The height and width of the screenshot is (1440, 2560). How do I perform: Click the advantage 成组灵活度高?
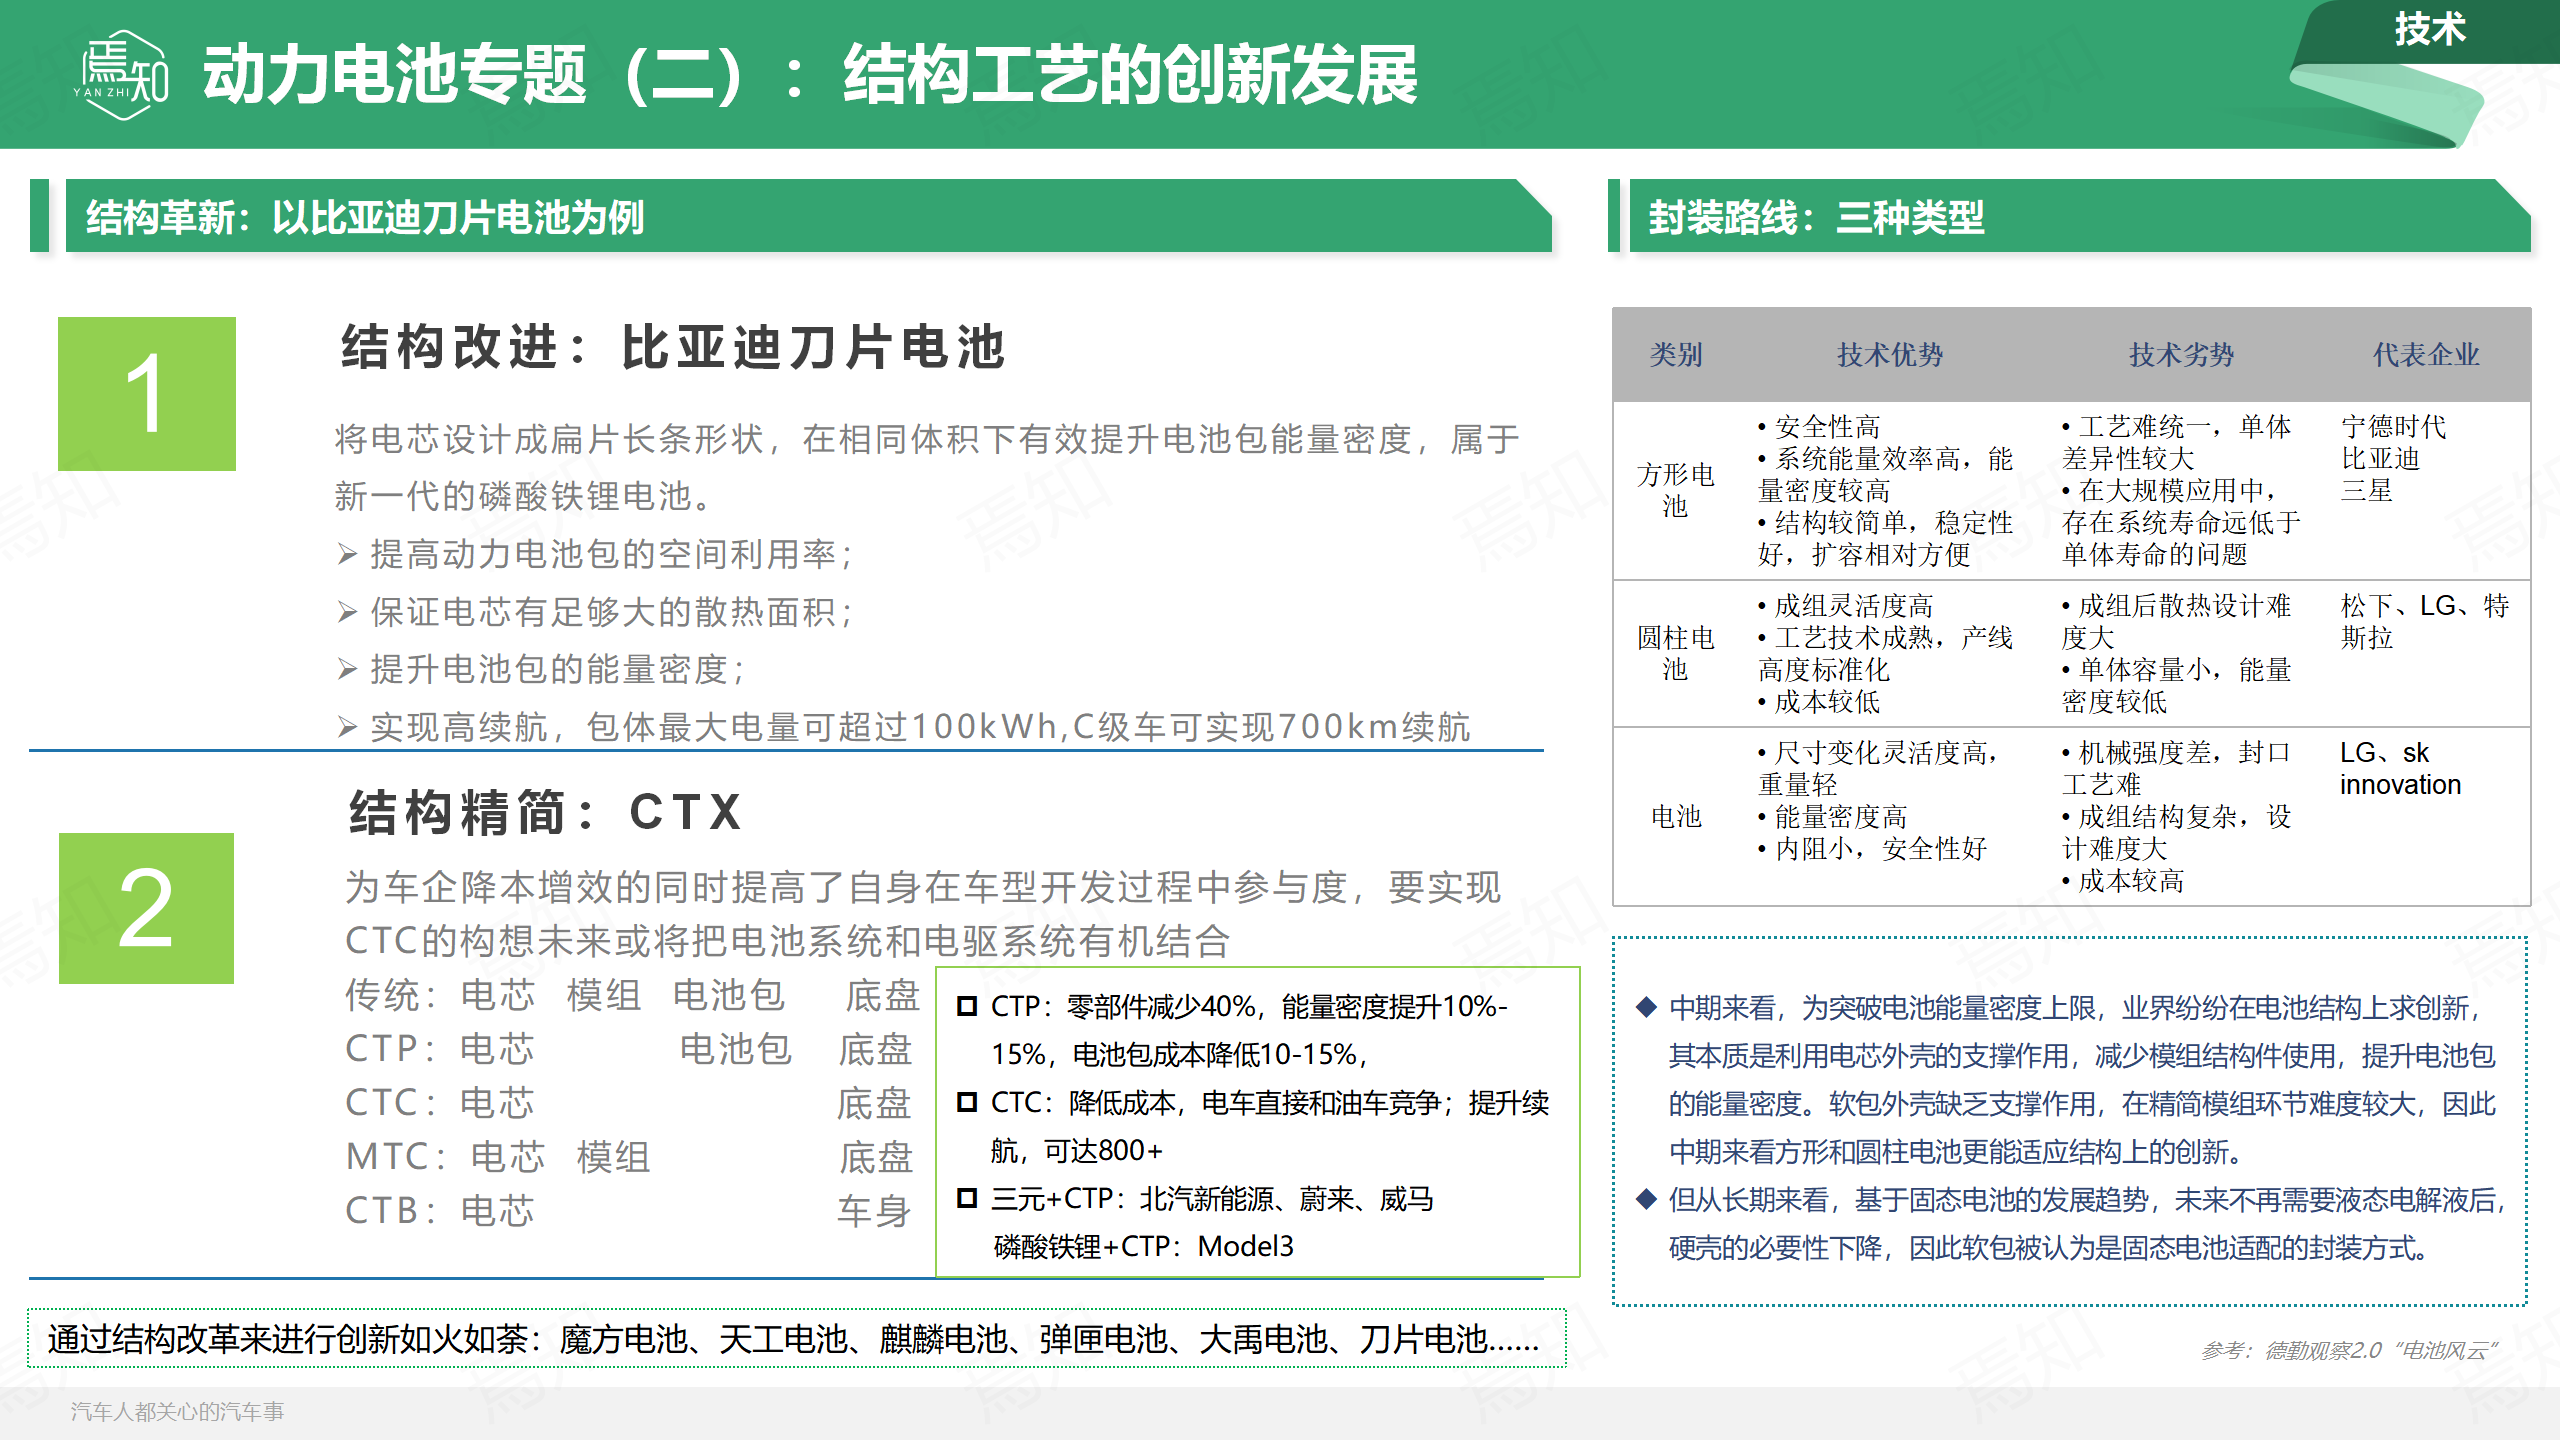1845,605
